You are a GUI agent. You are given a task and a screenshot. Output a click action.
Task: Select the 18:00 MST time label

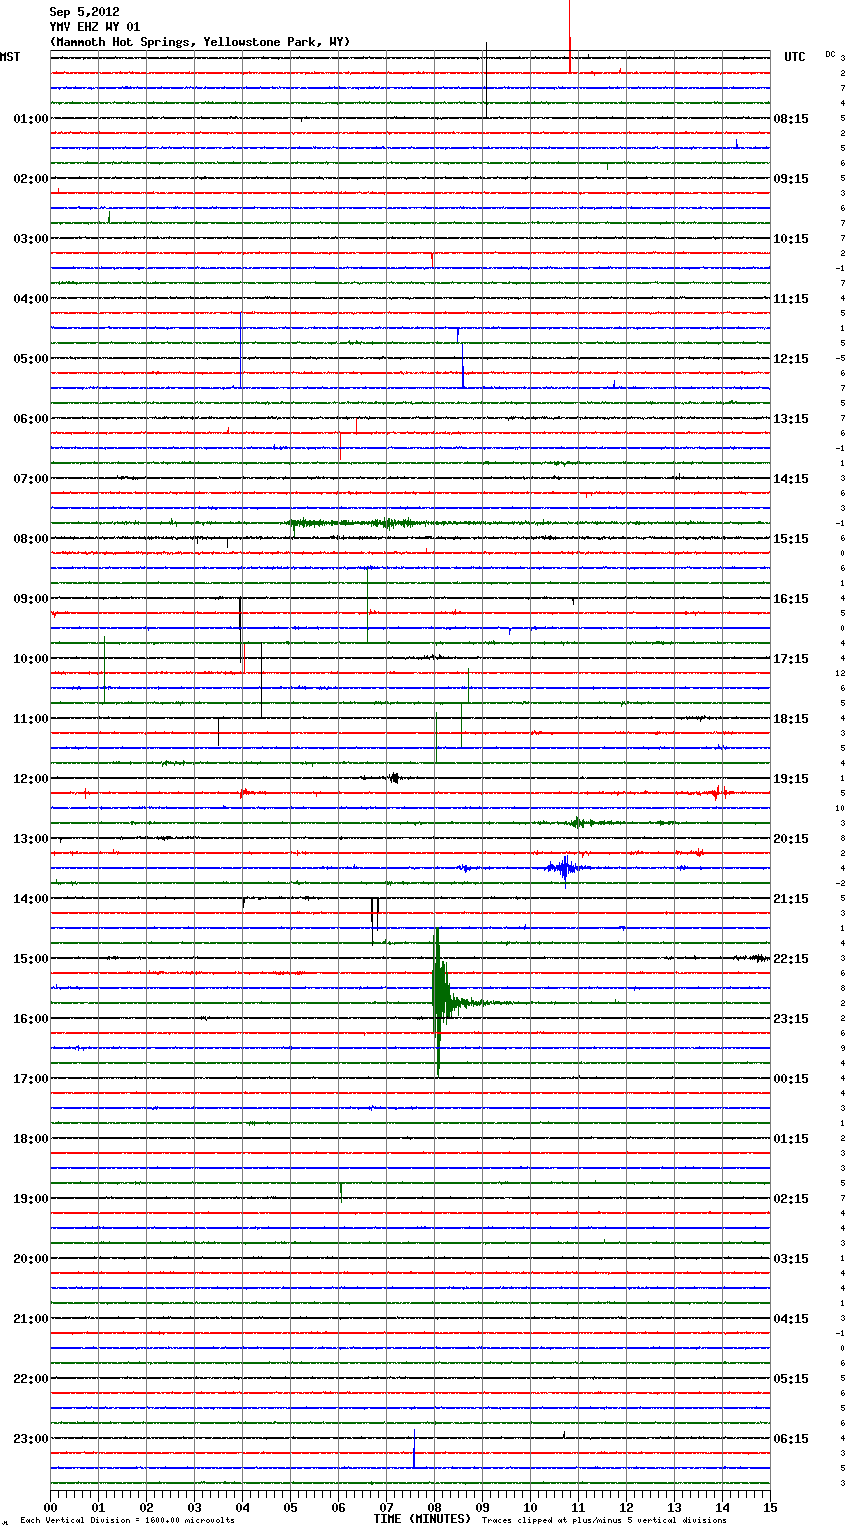(31, 1139)
